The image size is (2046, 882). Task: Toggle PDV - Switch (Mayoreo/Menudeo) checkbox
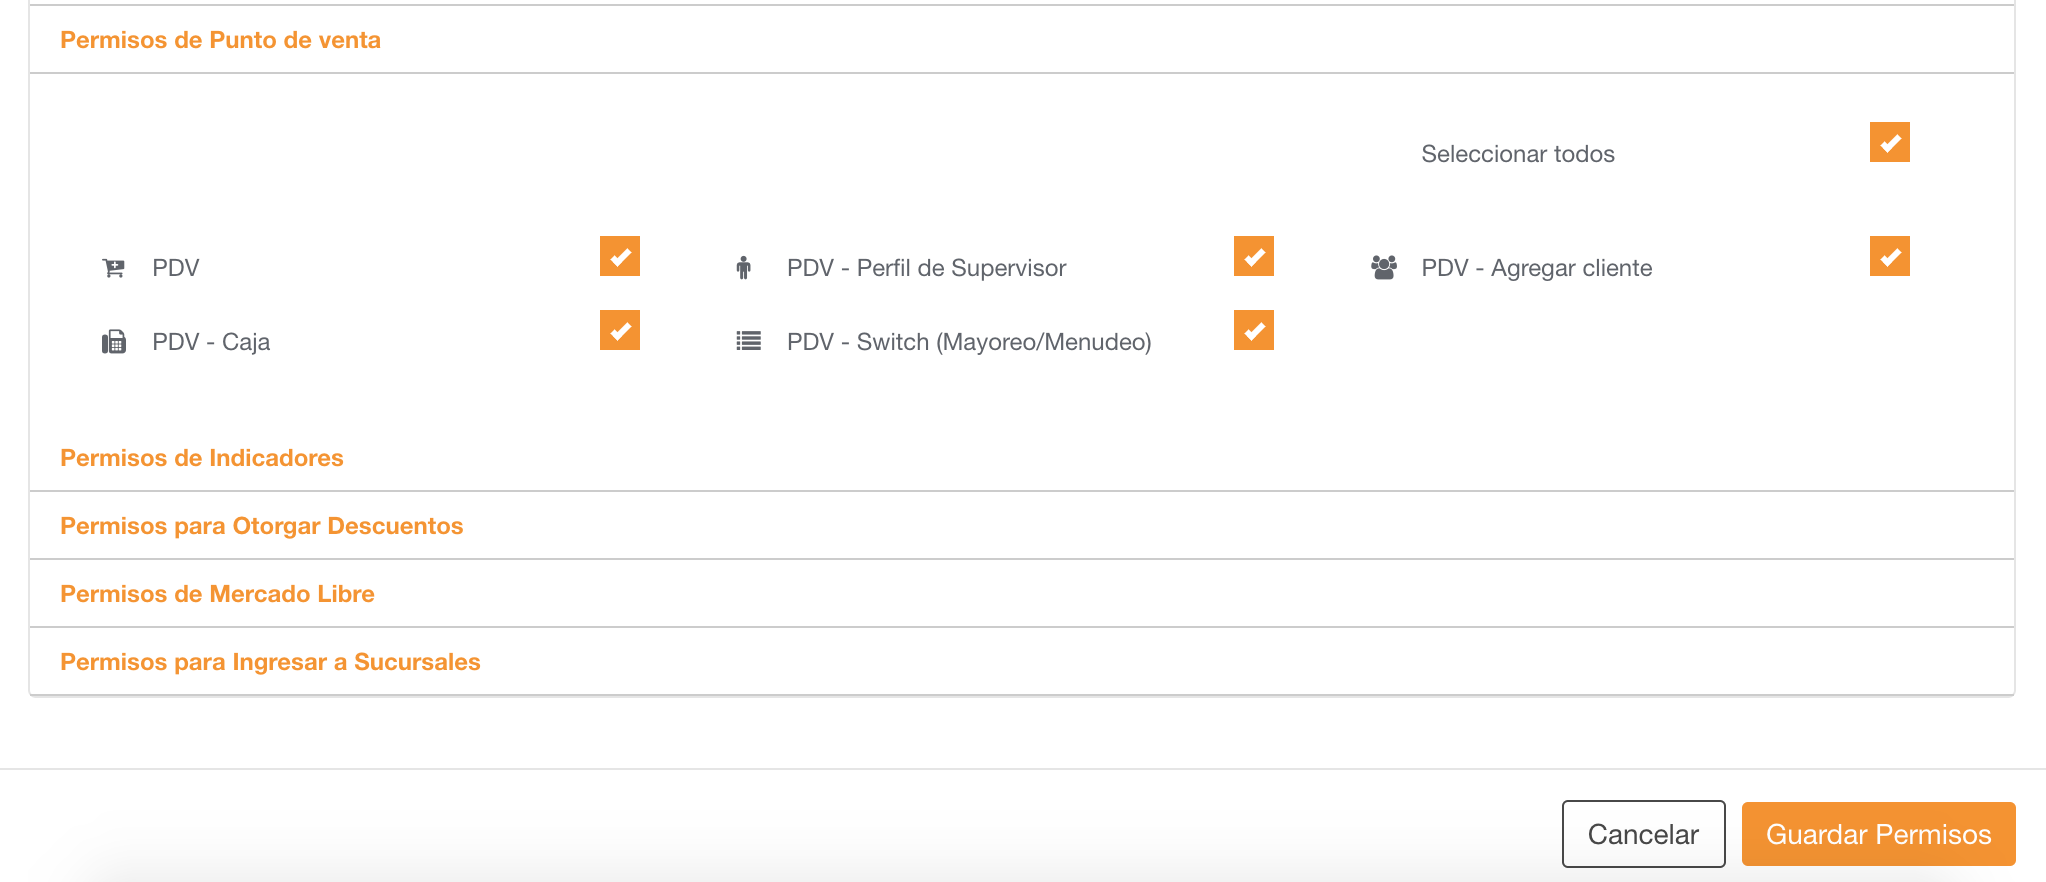click(x=1254, y=330)
